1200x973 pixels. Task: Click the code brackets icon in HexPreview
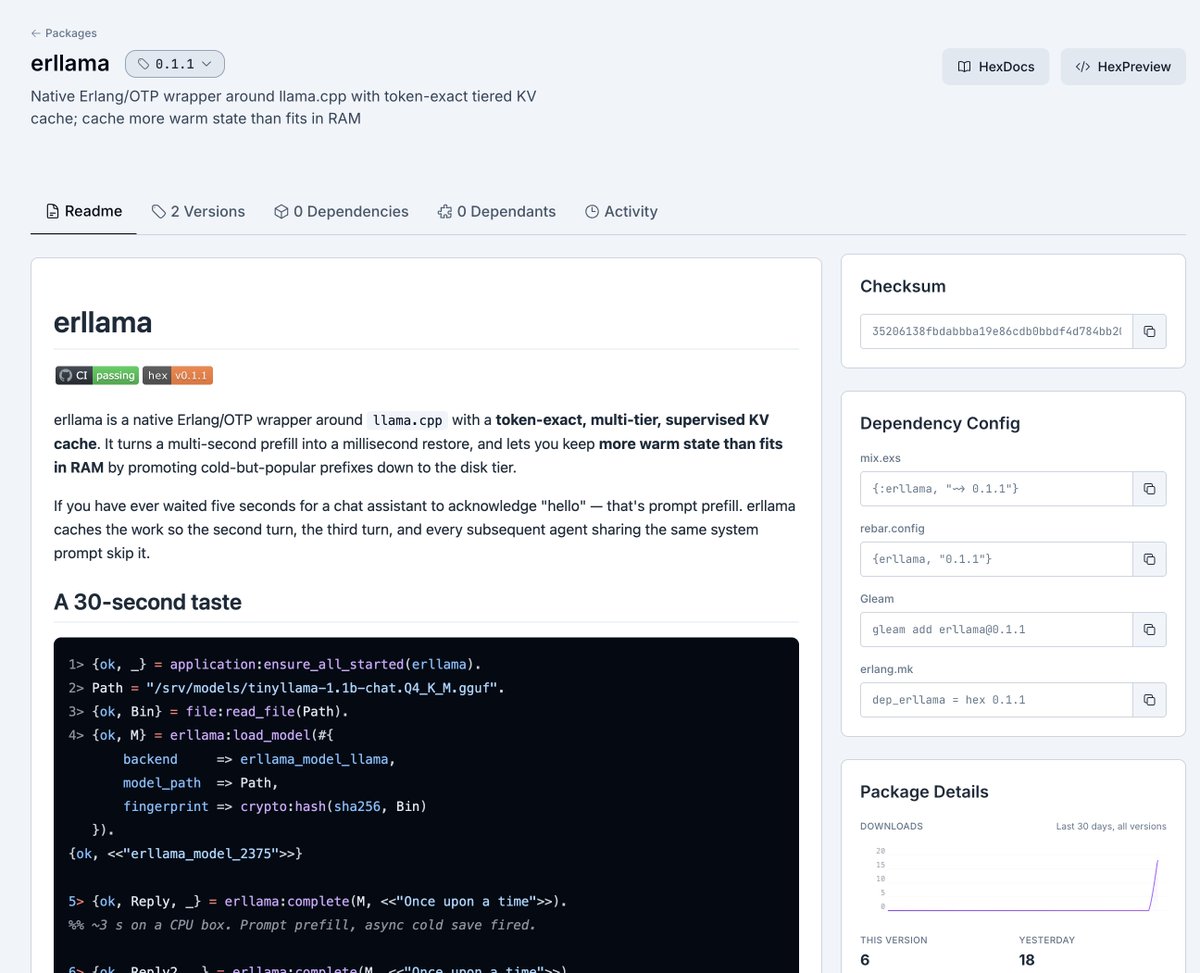point(1082,67)
